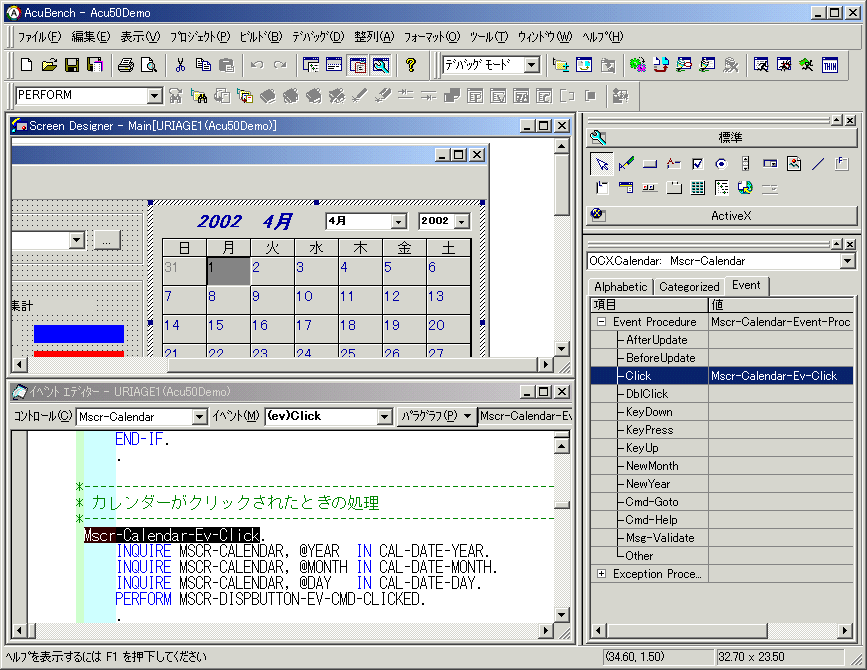Select the scroll bar control tool
Image resolution: width=867 pixels, height=670 pixels.
click(745, 164)
